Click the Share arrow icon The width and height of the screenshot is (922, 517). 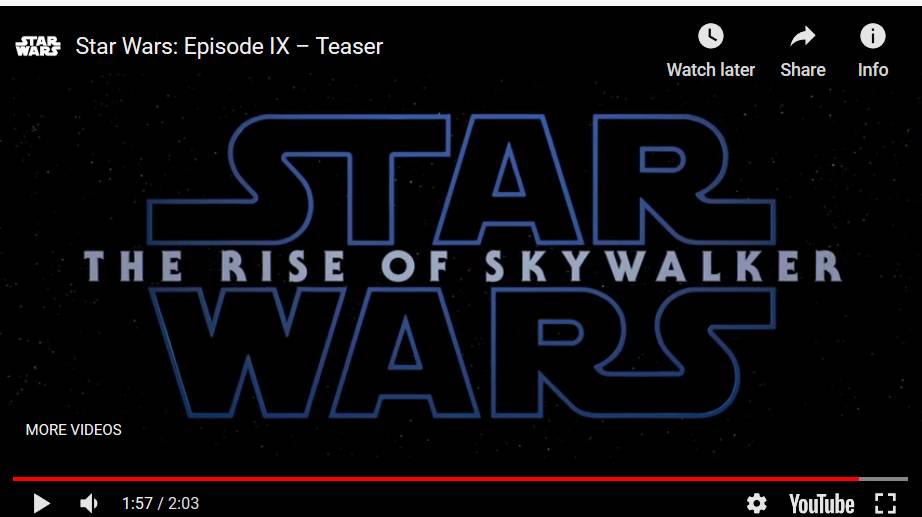coord(803,36)
